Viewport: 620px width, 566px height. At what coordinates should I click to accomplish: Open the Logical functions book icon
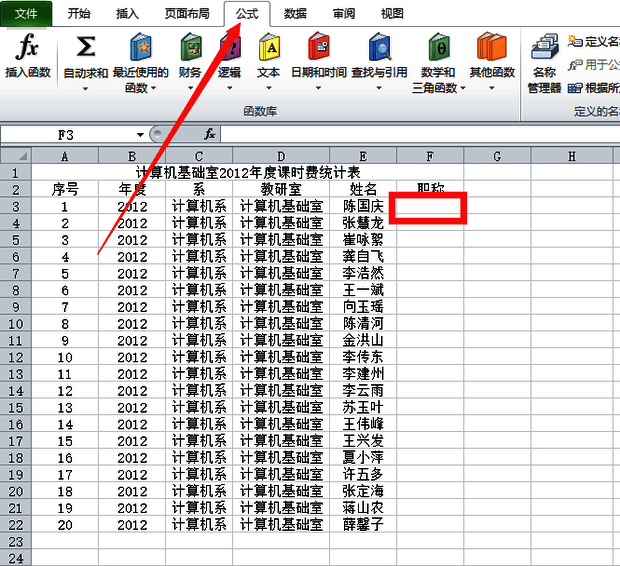[x=230, y=47]
